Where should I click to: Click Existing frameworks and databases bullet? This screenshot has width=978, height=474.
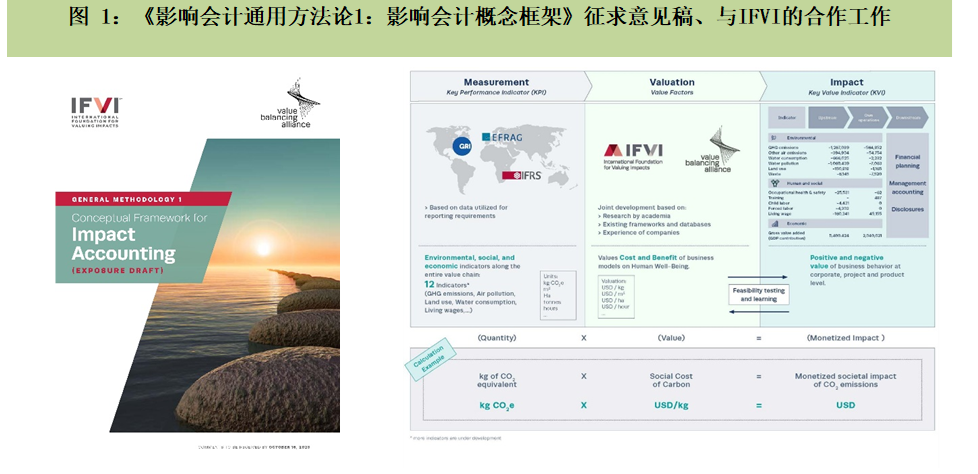coord(654,224)
